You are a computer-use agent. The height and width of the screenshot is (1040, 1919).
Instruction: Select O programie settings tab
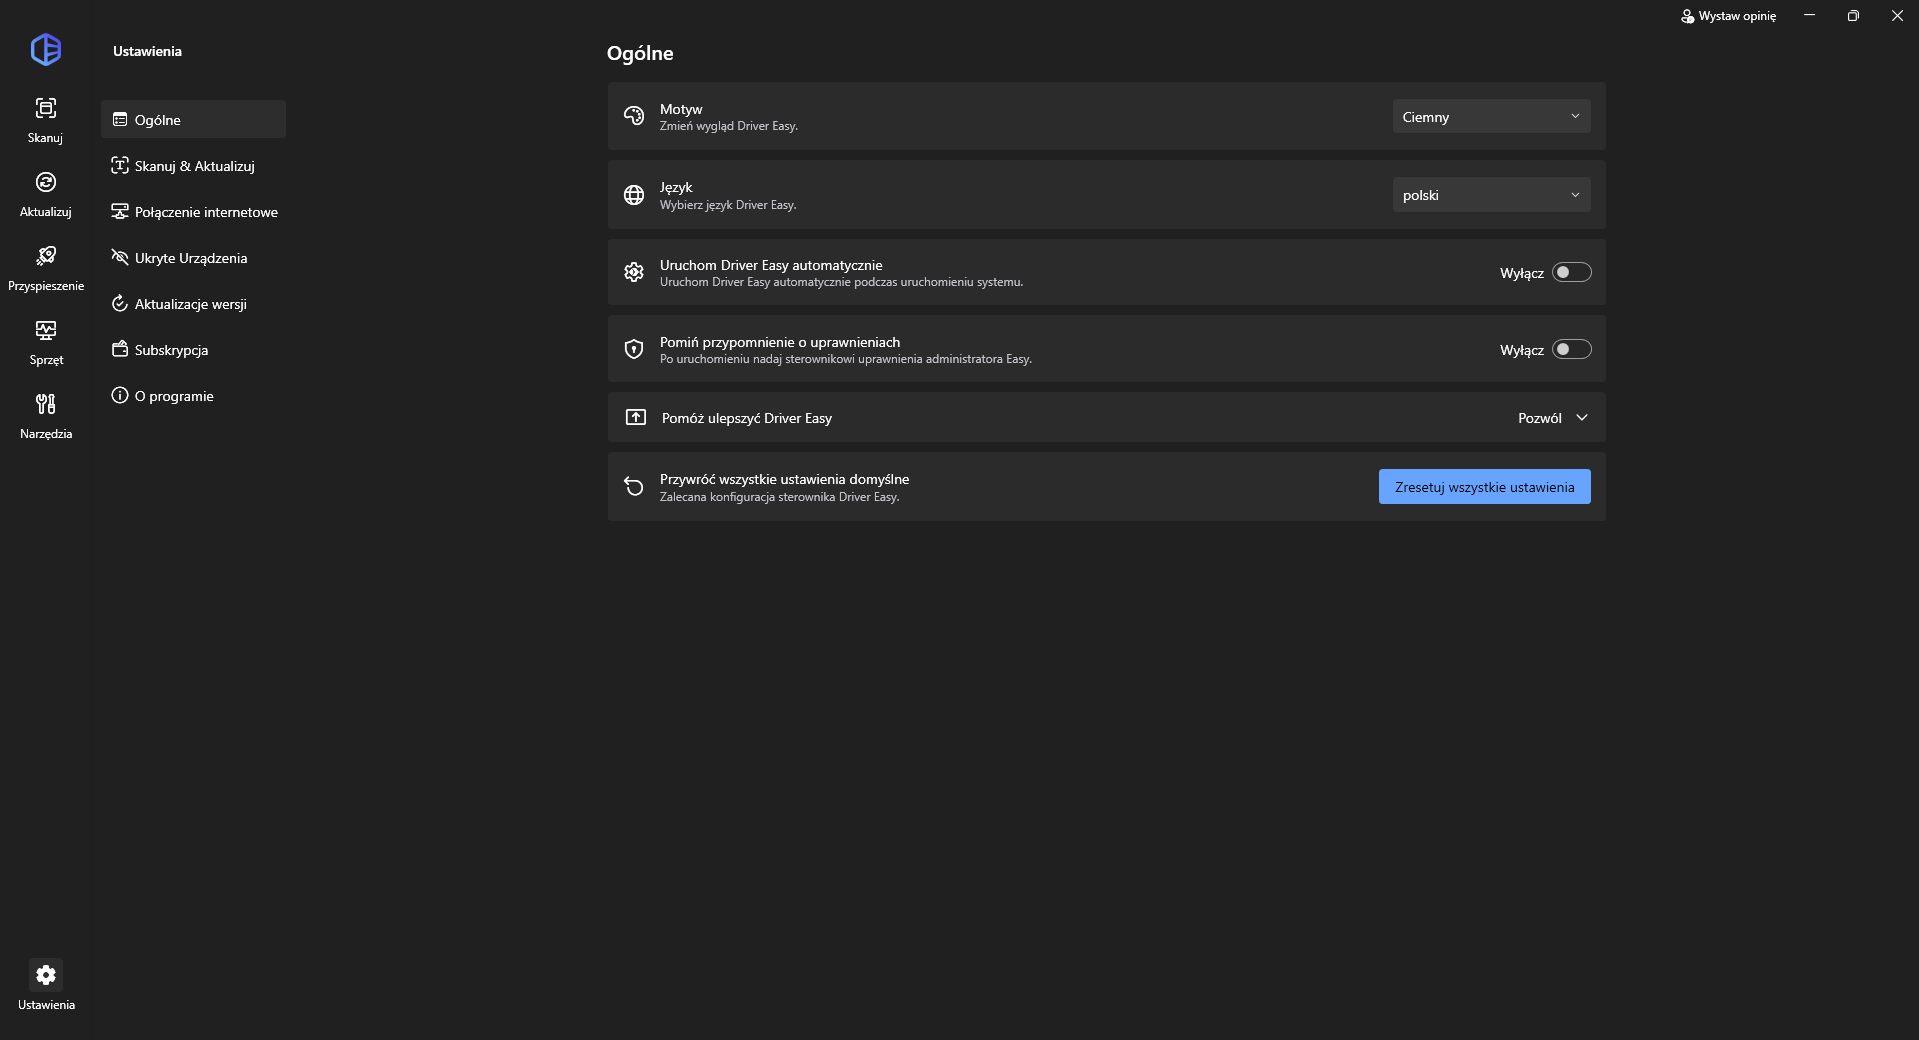(x=193, y=395)
